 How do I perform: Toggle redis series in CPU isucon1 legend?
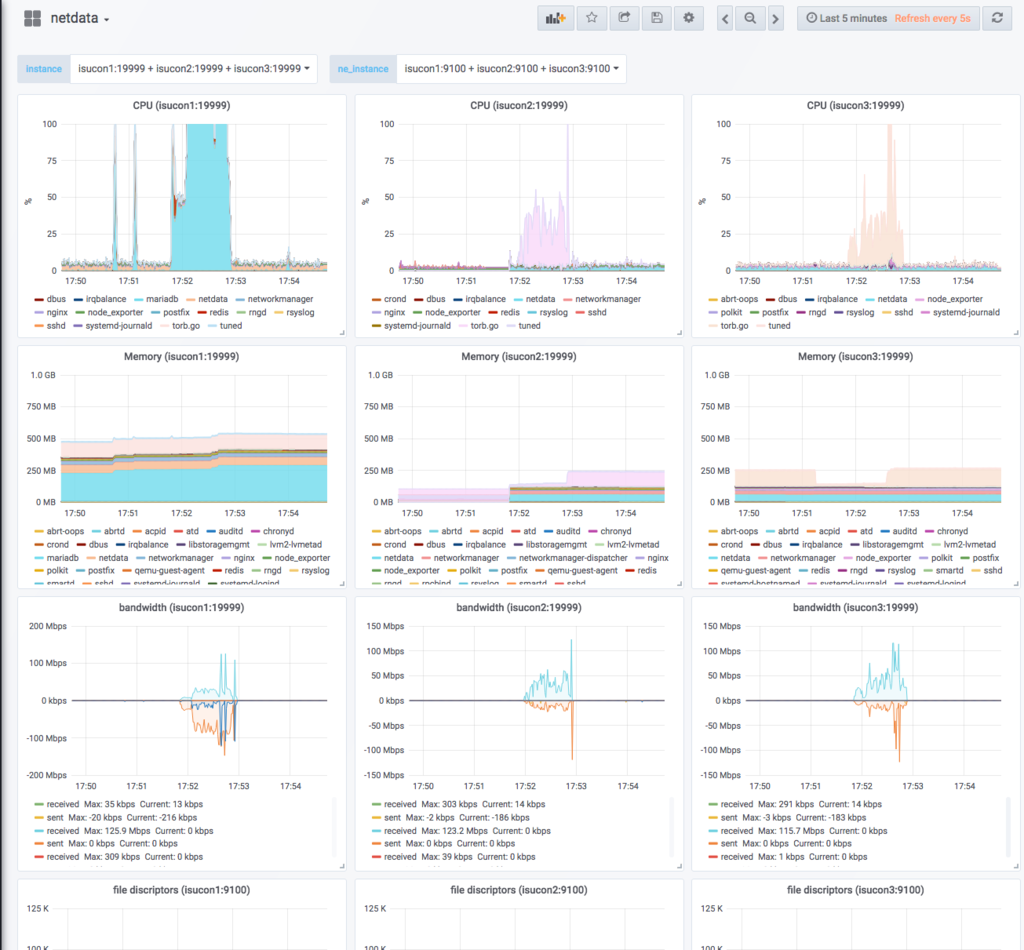pos(219,313)
